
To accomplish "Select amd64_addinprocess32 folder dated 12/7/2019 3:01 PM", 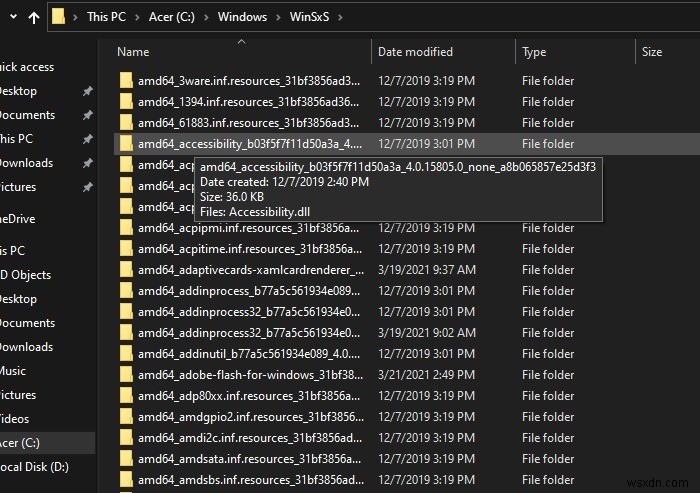I will coord(249,312).
